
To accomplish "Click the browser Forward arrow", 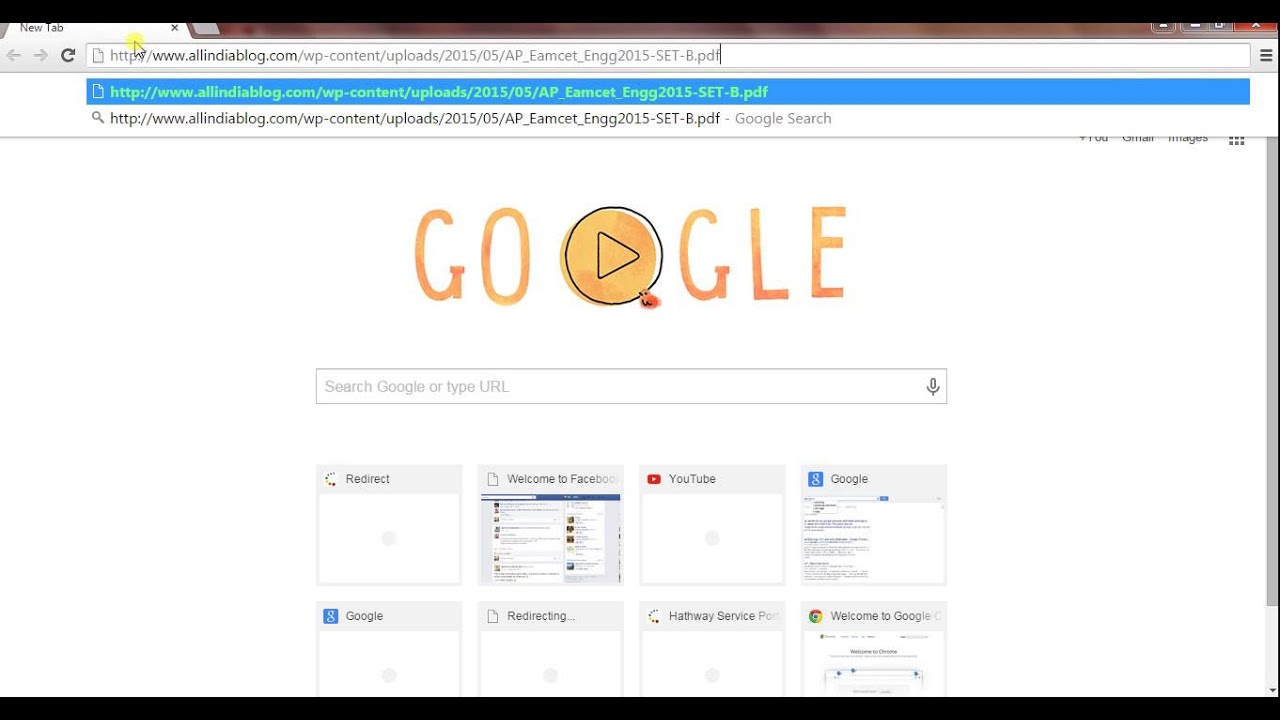I will coord(41,55).
